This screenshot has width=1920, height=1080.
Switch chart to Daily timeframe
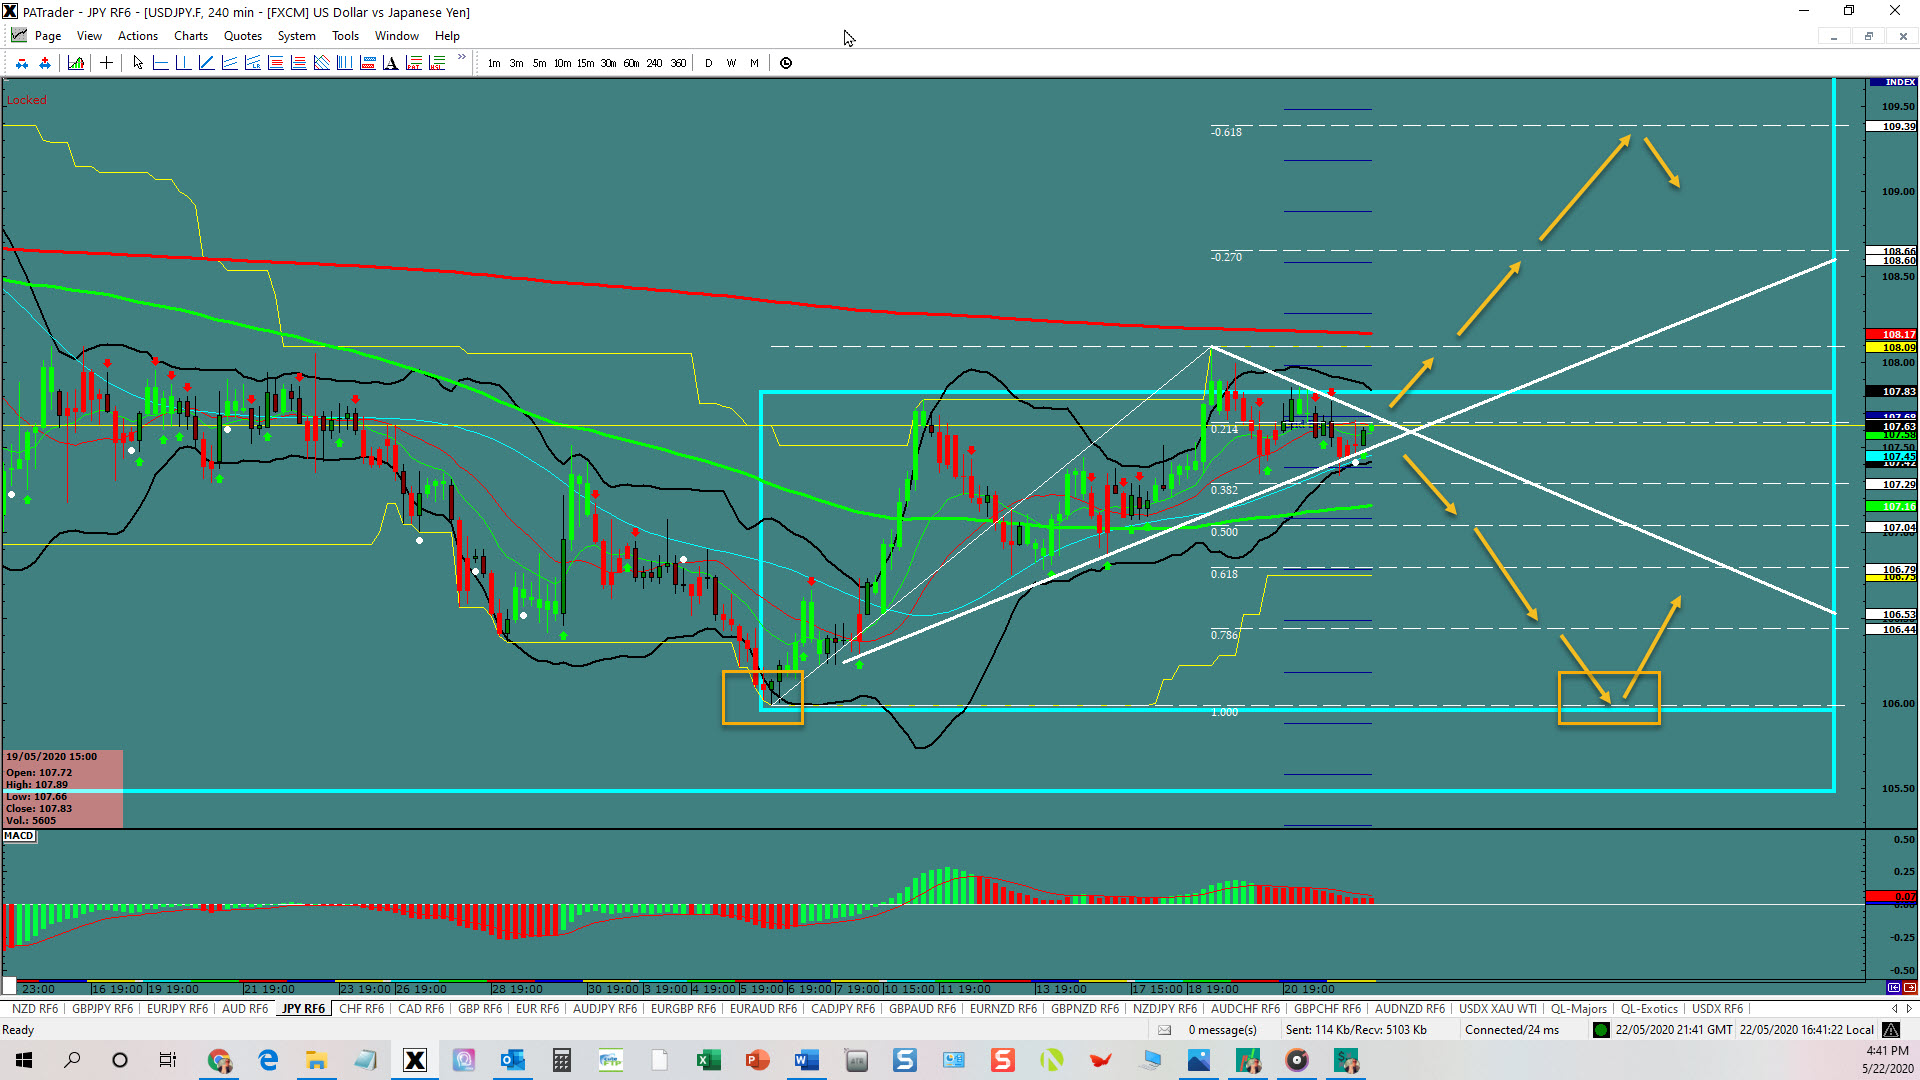click(x=709, y=63)
